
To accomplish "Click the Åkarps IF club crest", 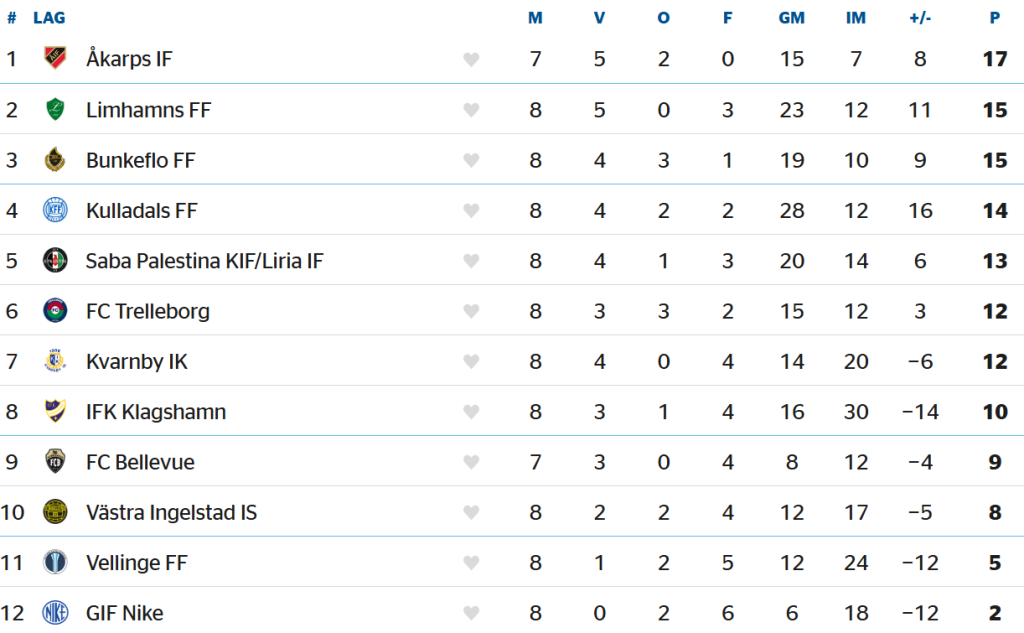I will pyautogui.click(x=55, y=59).
